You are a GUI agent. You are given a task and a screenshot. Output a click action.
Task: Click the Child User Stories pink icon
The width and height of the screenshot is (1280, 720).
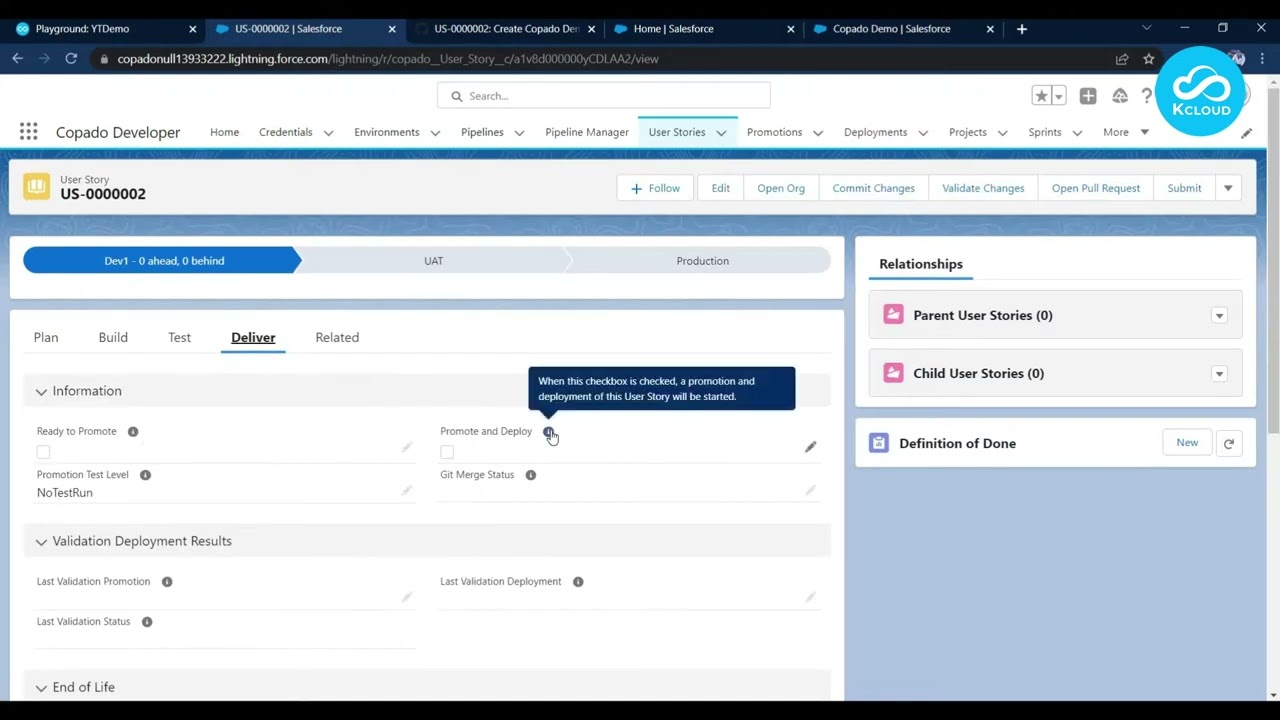click(x=893, y=373)
